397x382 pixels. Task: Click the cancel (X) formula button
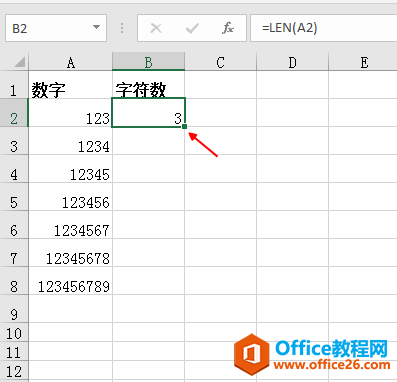point(156,28)
